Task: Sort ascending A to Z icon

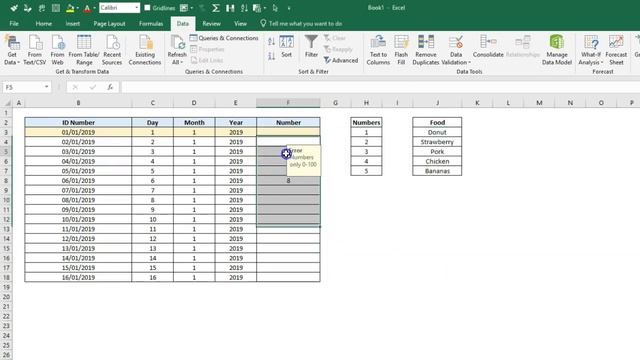Action: pos(271,41)
